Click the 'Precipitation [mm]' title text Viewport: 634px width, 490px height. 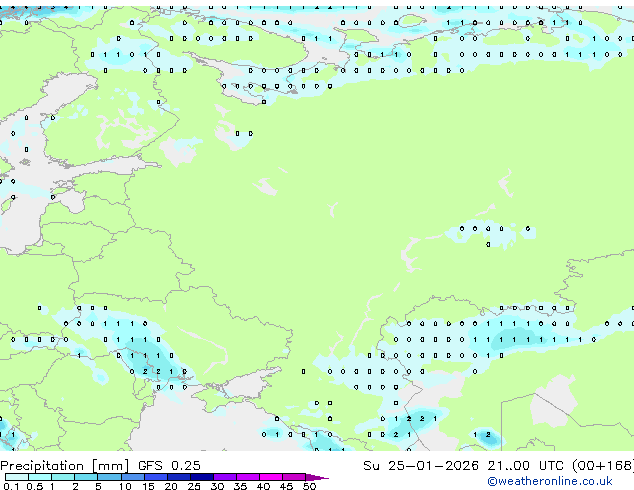pos(65,466)
